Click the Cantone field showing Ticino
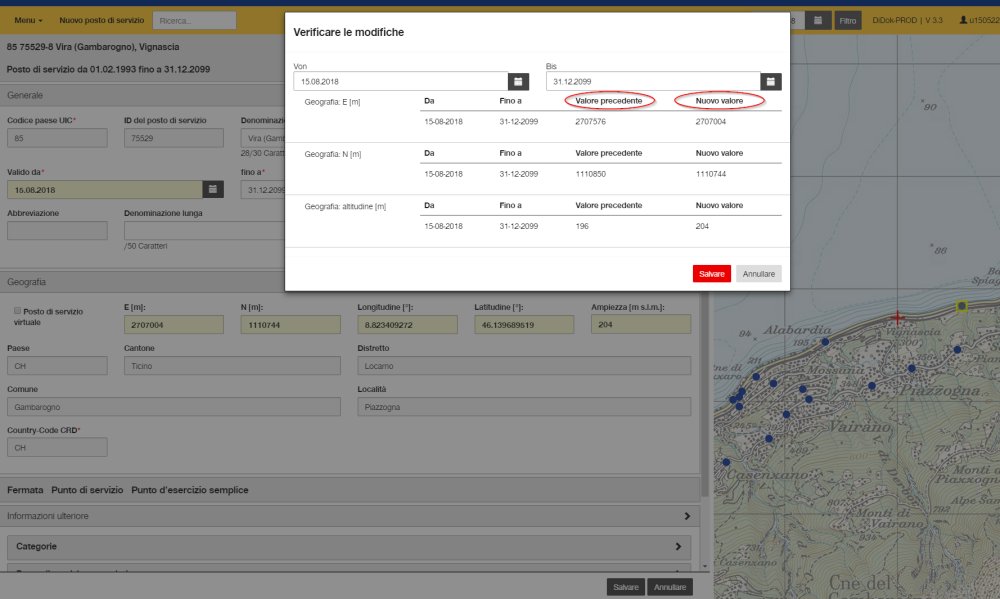The height and width of the screenshot is (599, 1000). point(232,366)
